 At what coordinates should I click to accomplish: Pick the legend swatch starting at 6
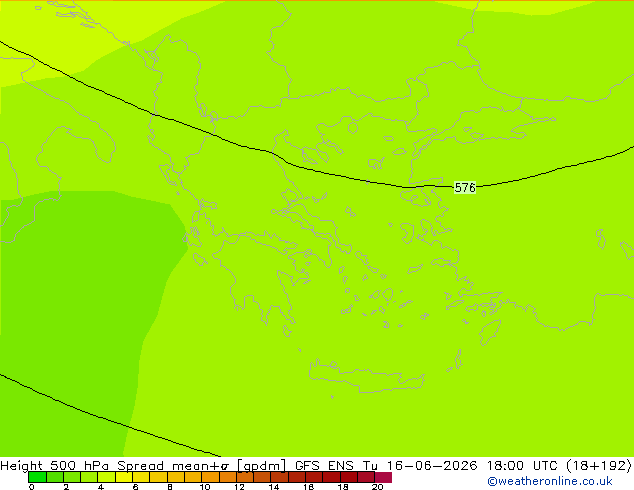(141, 477)
